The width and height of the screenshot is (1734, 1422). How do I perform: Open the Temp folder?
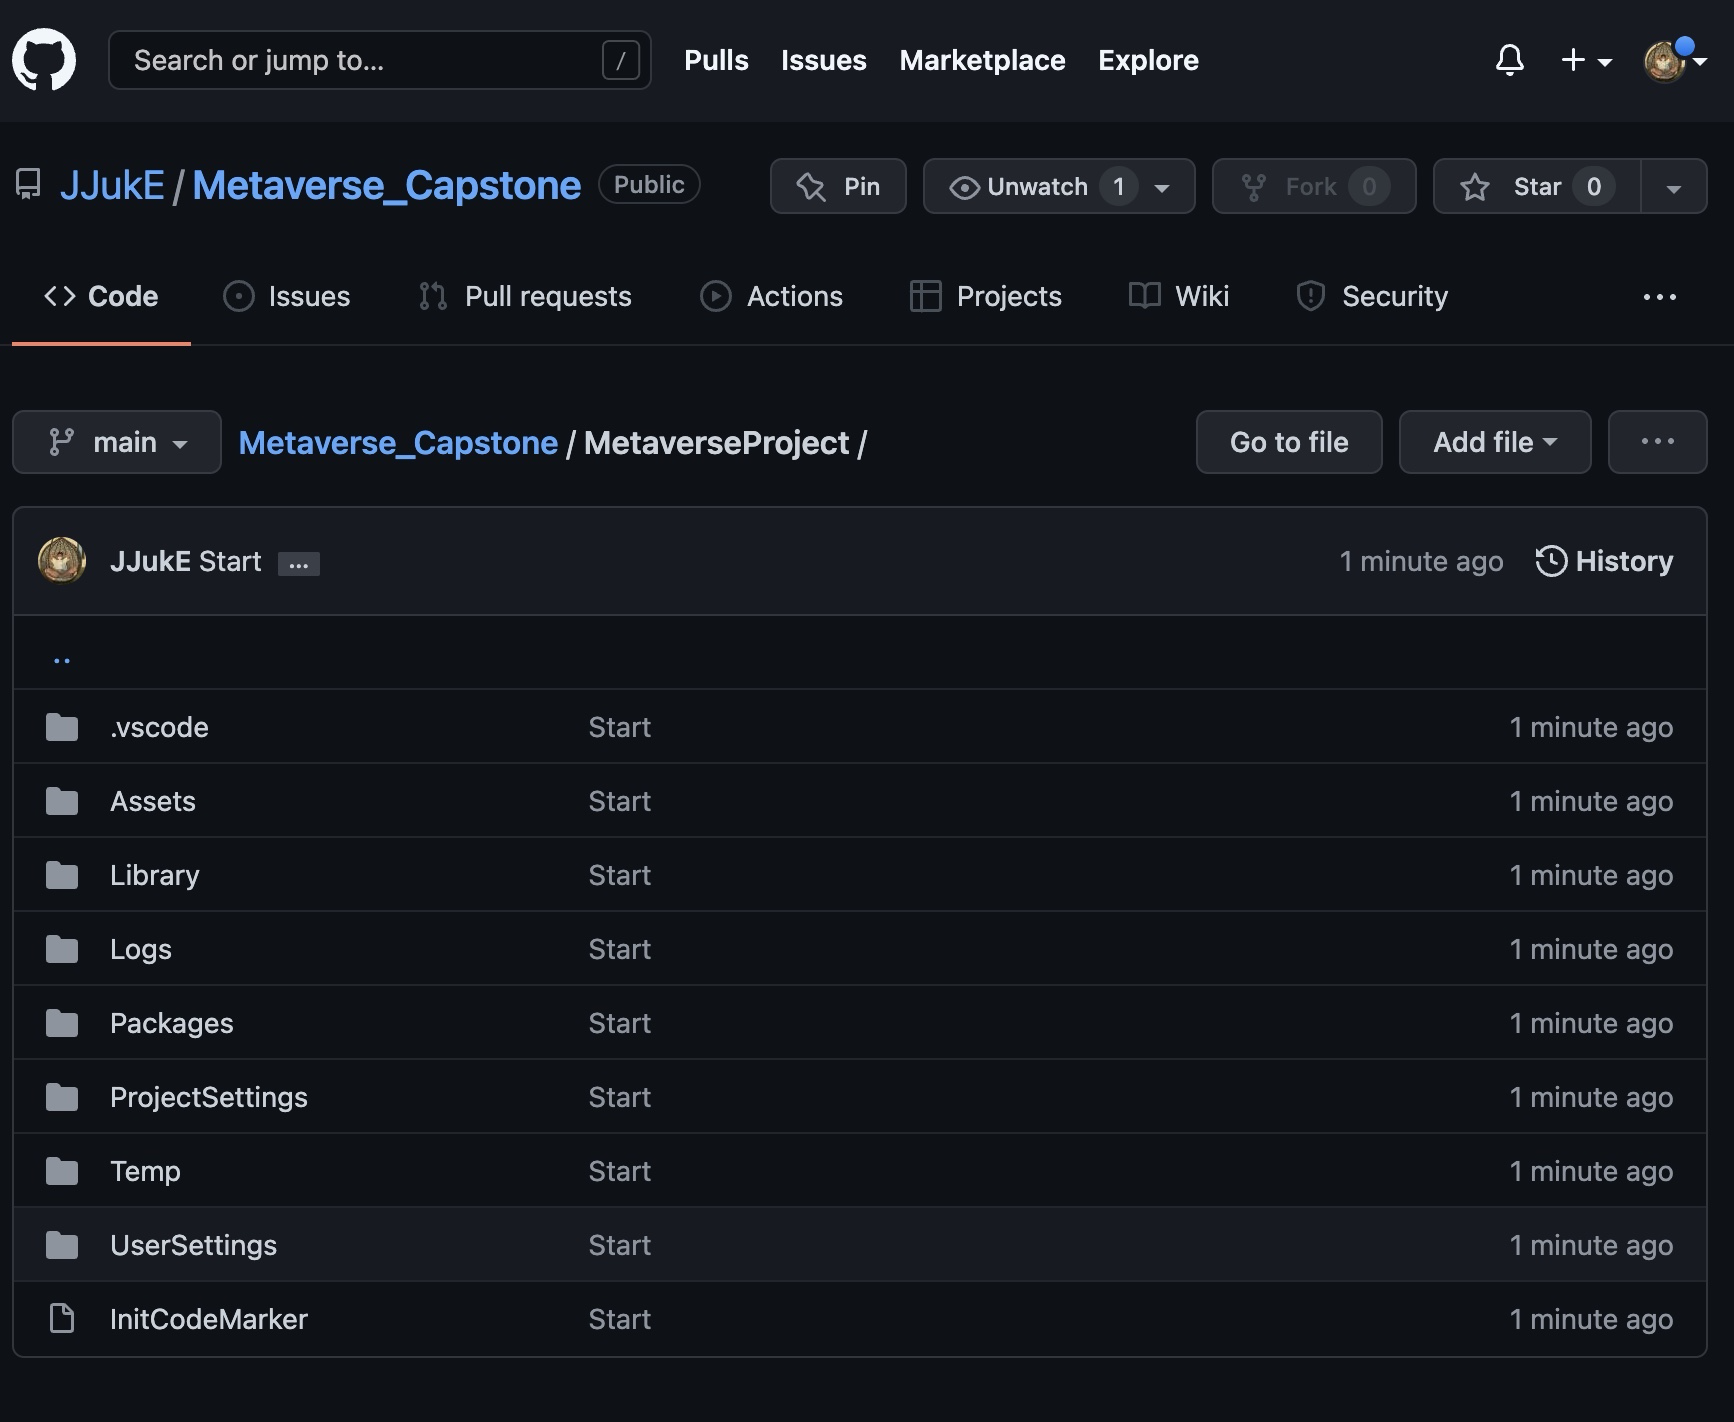[145, 1171]
